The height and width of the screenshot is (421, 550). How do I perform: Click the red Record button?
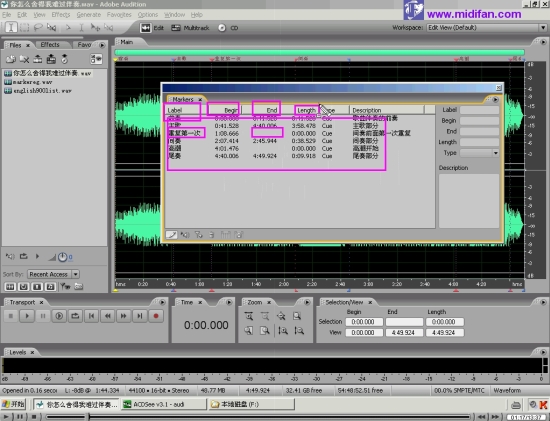[156, 316]
